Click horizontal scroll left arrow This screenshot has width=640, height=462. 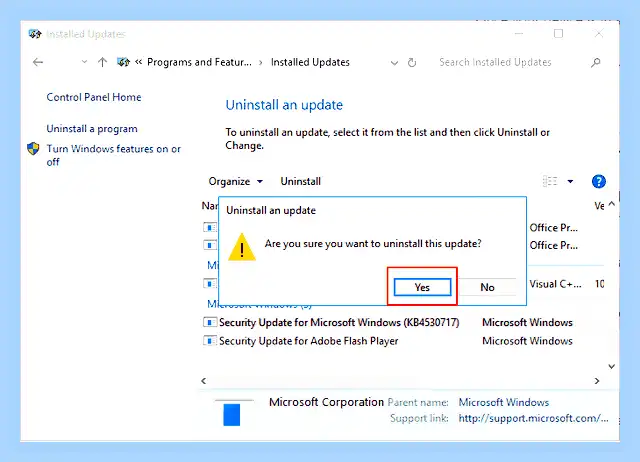coord(203,381)
